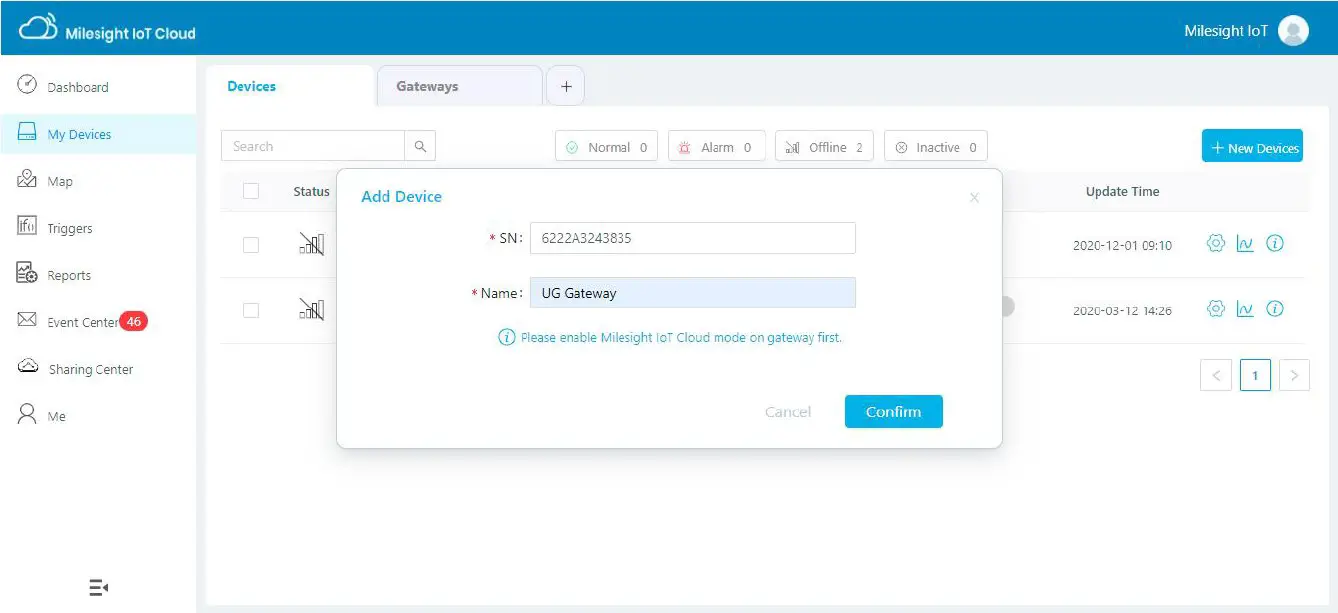
Task: Go to the next page with the right arrow
Action: 1294,374
